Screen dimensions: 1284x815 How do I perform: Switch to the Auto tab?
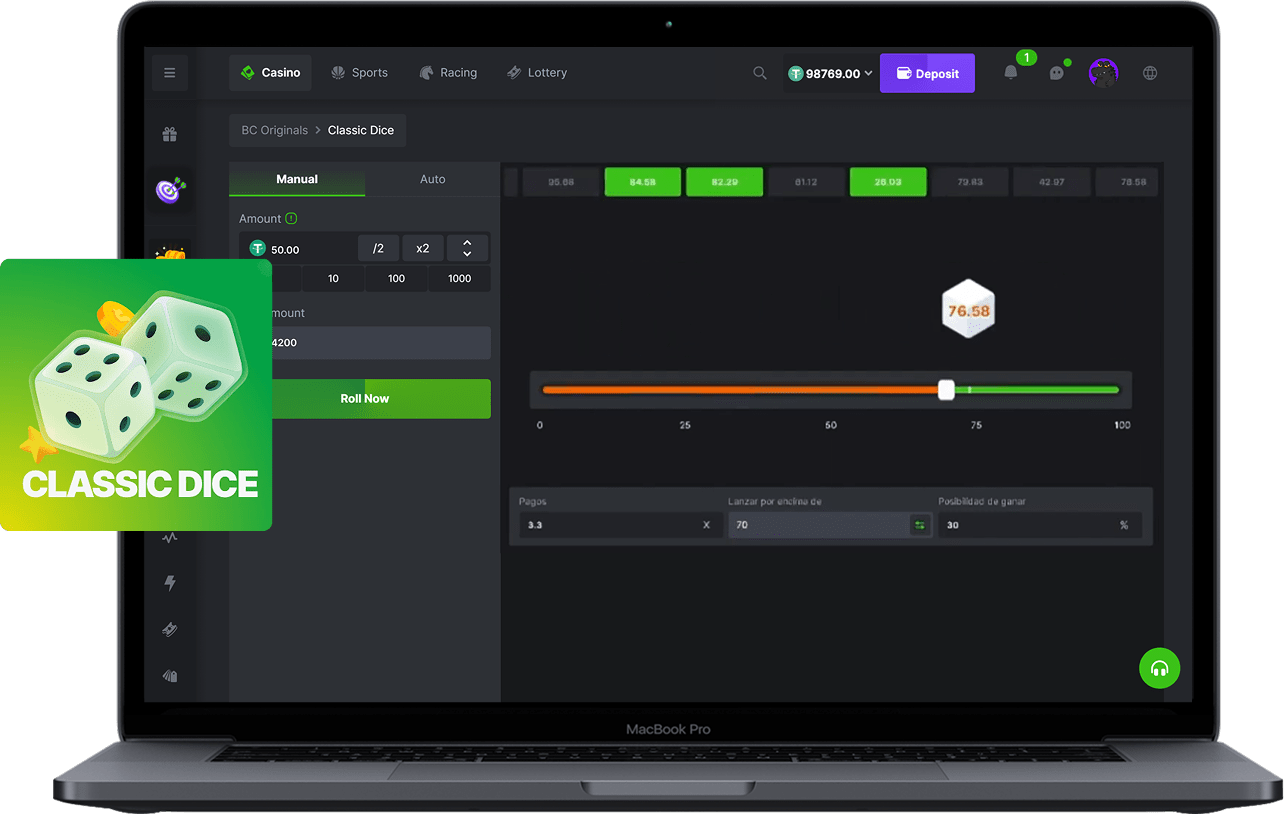click(x=432, y=179)
